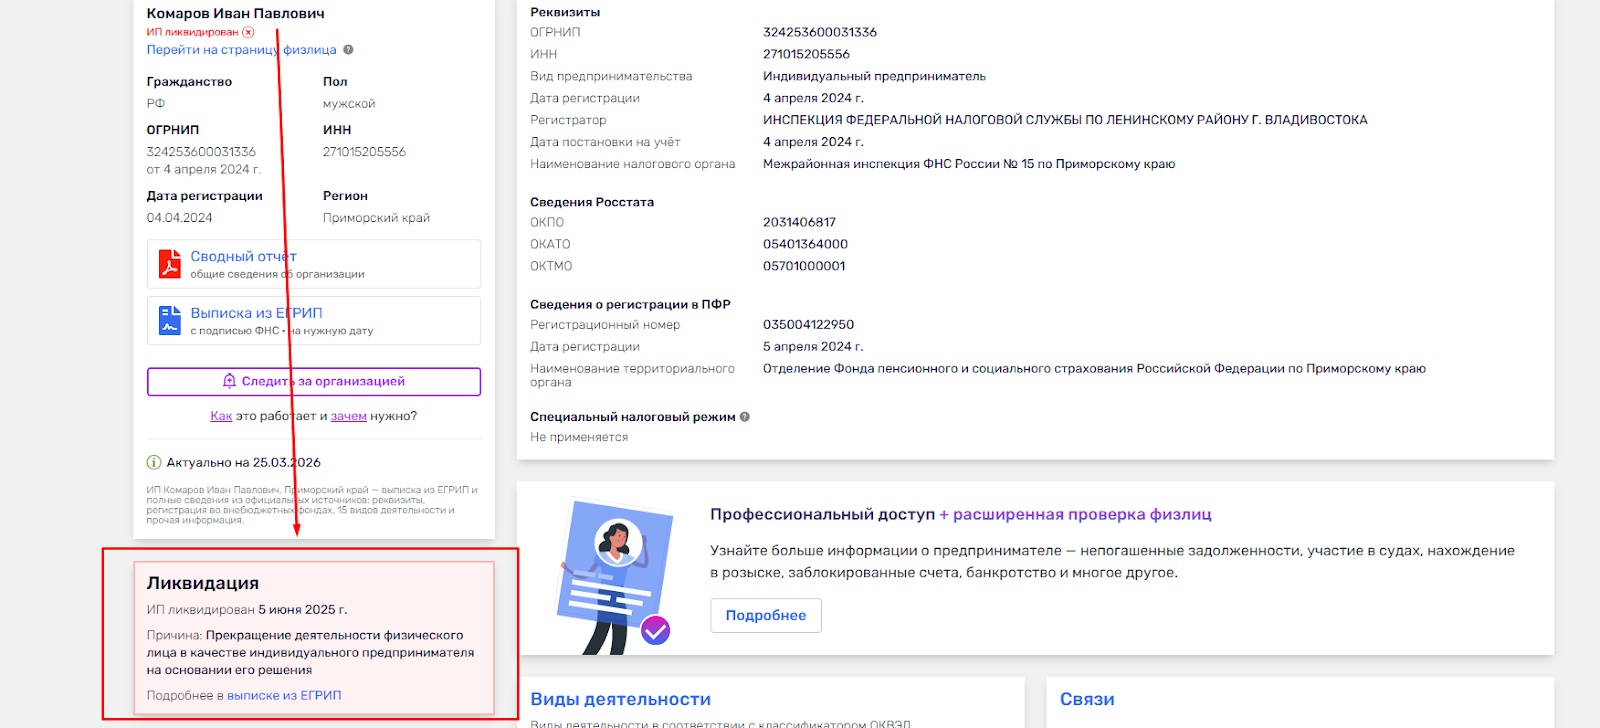Open выписке из ЕГРИП link in Ликвидация block
The width and height of the screenshot is (1600, 728).
284,696
